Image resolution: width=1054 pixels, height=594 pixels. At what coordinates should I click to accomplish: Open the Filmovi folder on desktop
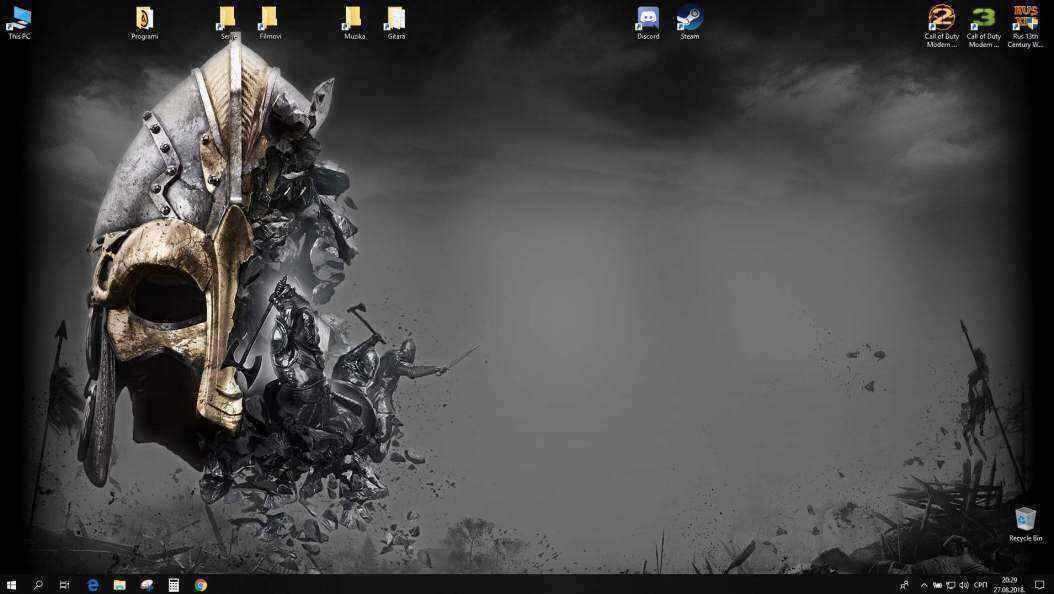point(270,23)
